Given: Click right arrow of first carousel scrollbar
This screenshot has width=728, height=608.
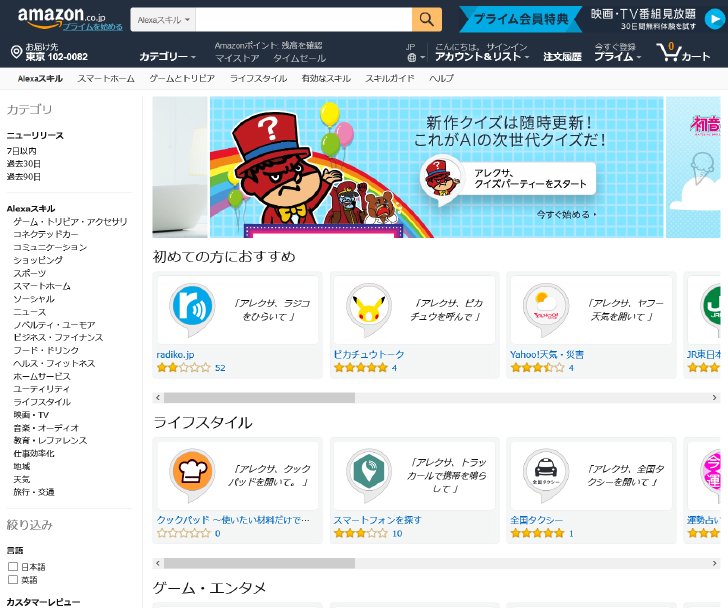Looking at the screenshot, I should pos(715,398).
